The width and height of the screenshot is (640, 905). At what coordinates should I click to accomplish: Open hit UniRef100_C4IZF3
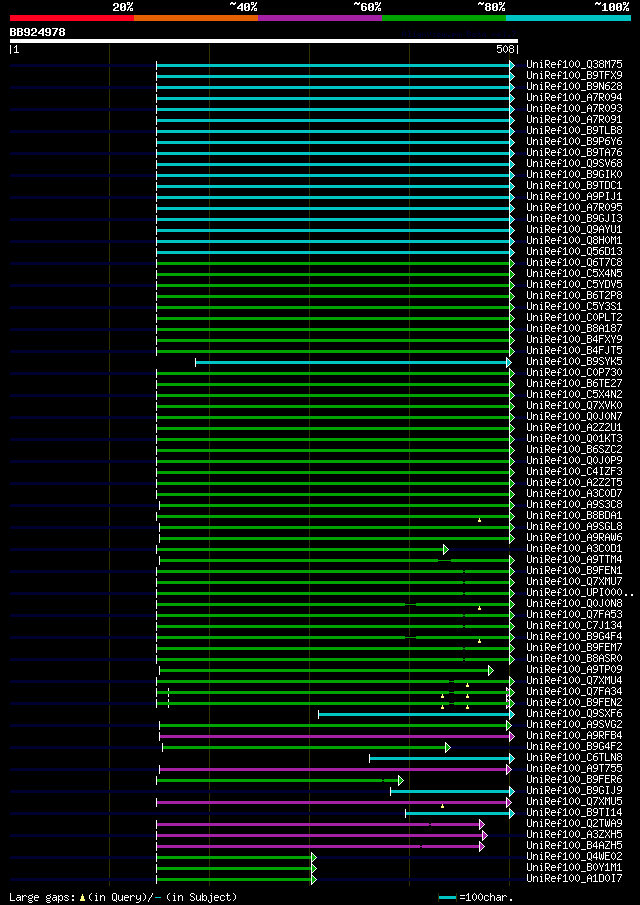click(x=574, y=472)
